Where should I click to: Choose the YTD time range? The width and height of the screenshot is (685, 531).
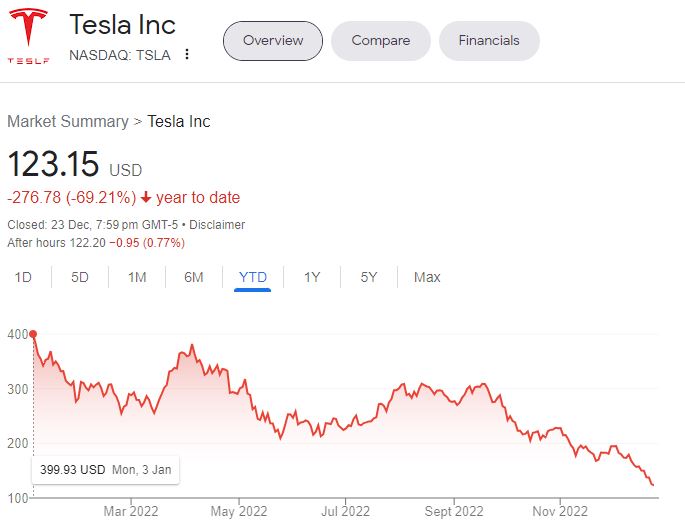253,277
